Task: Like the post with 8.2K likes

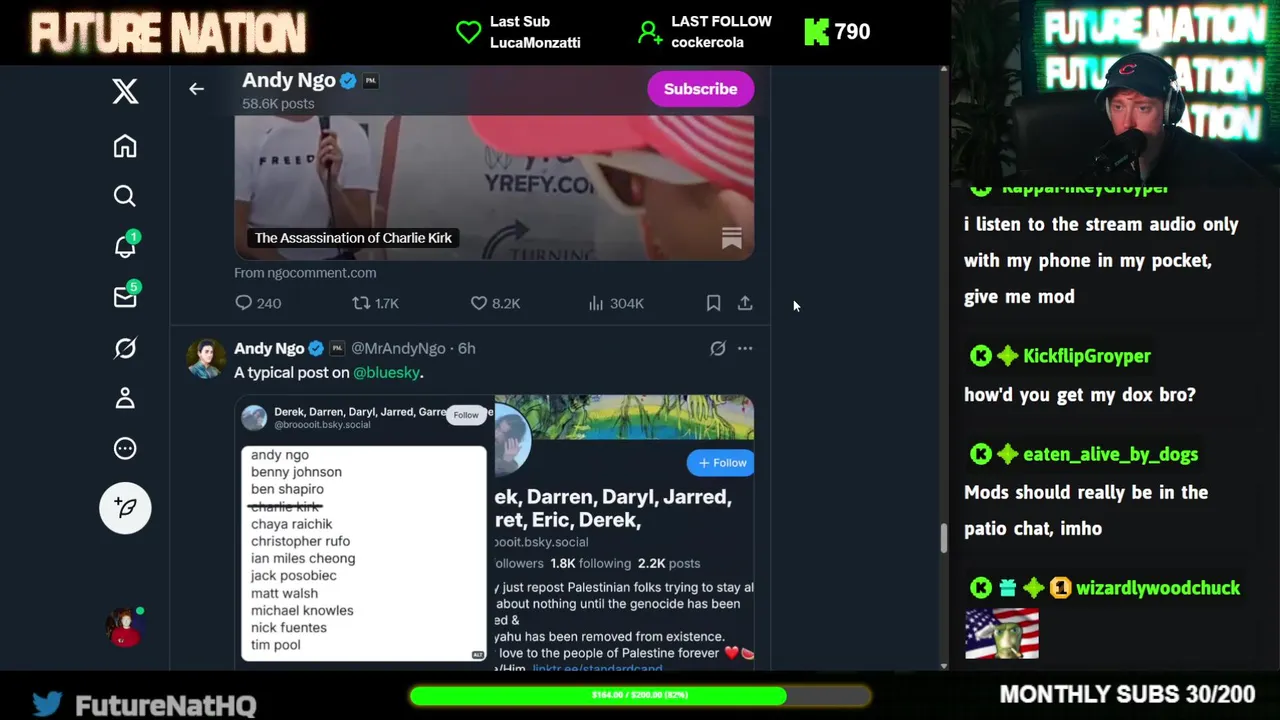Action: [495, 303]
